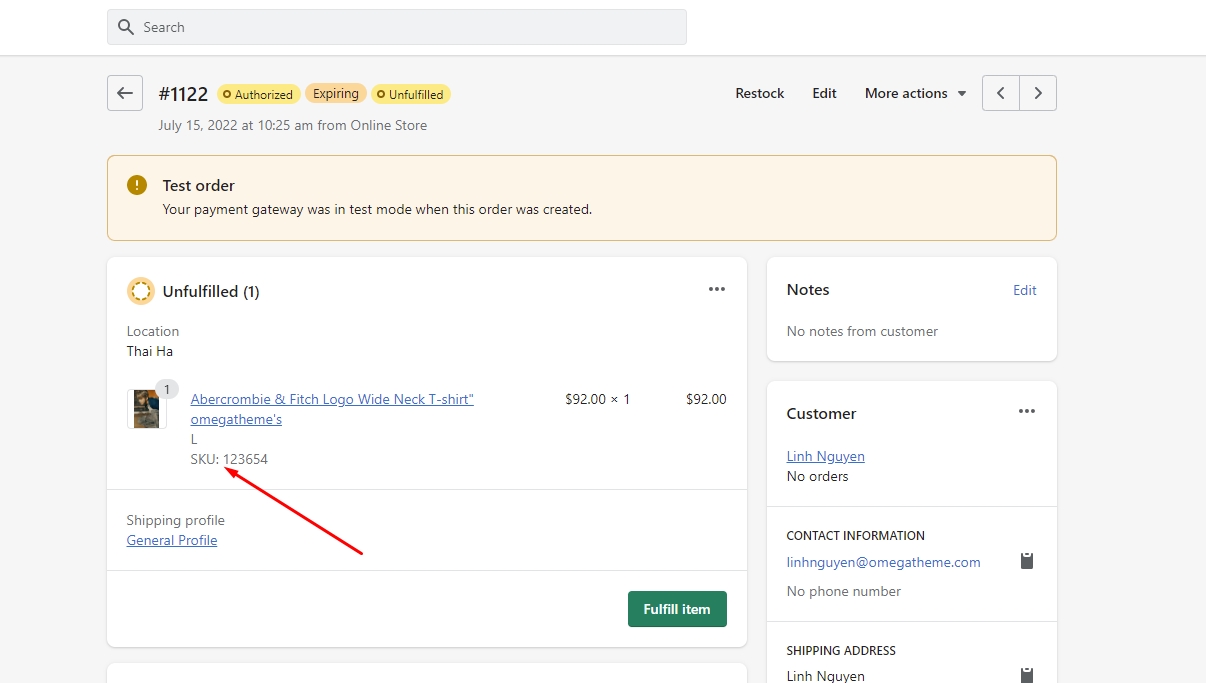Viewport: 1206px width, 683px height.
Task: Go to next order with right chevron
Action: [x=1038, y=93]
